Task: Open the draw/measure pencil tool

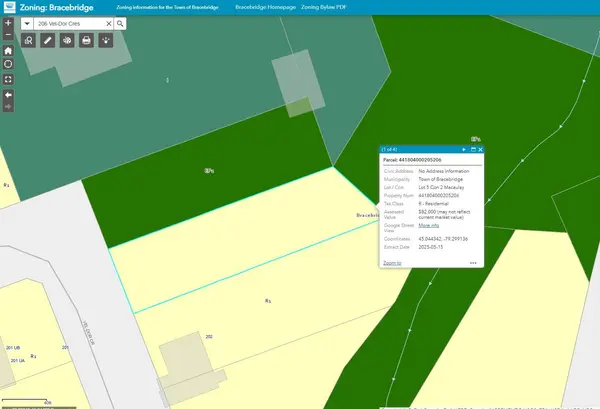Action: point(48,41)
